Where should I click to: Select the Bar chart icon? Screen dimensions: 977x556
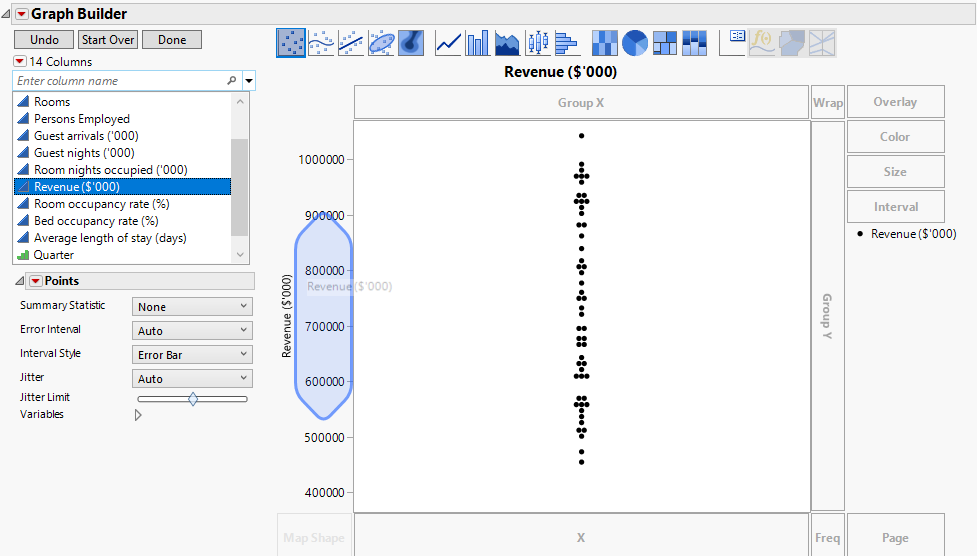[478, 43]
